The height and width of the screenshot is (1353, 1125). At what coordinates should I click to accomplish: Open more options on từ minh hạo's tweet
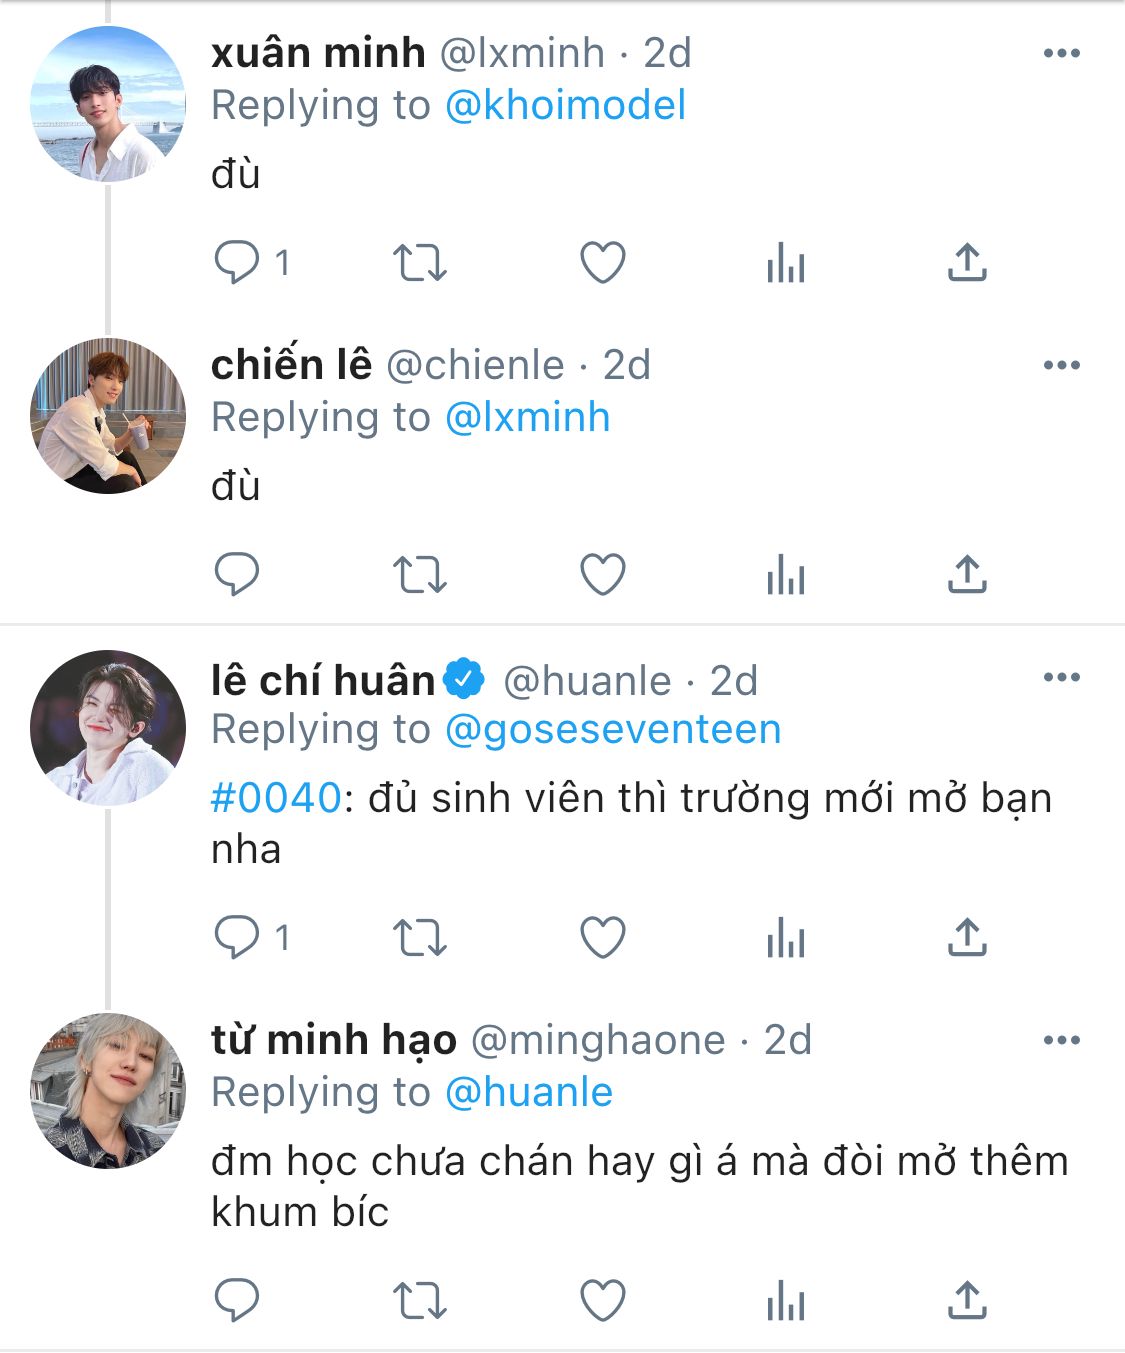pyautogui.click(x=1061, y=1040)
